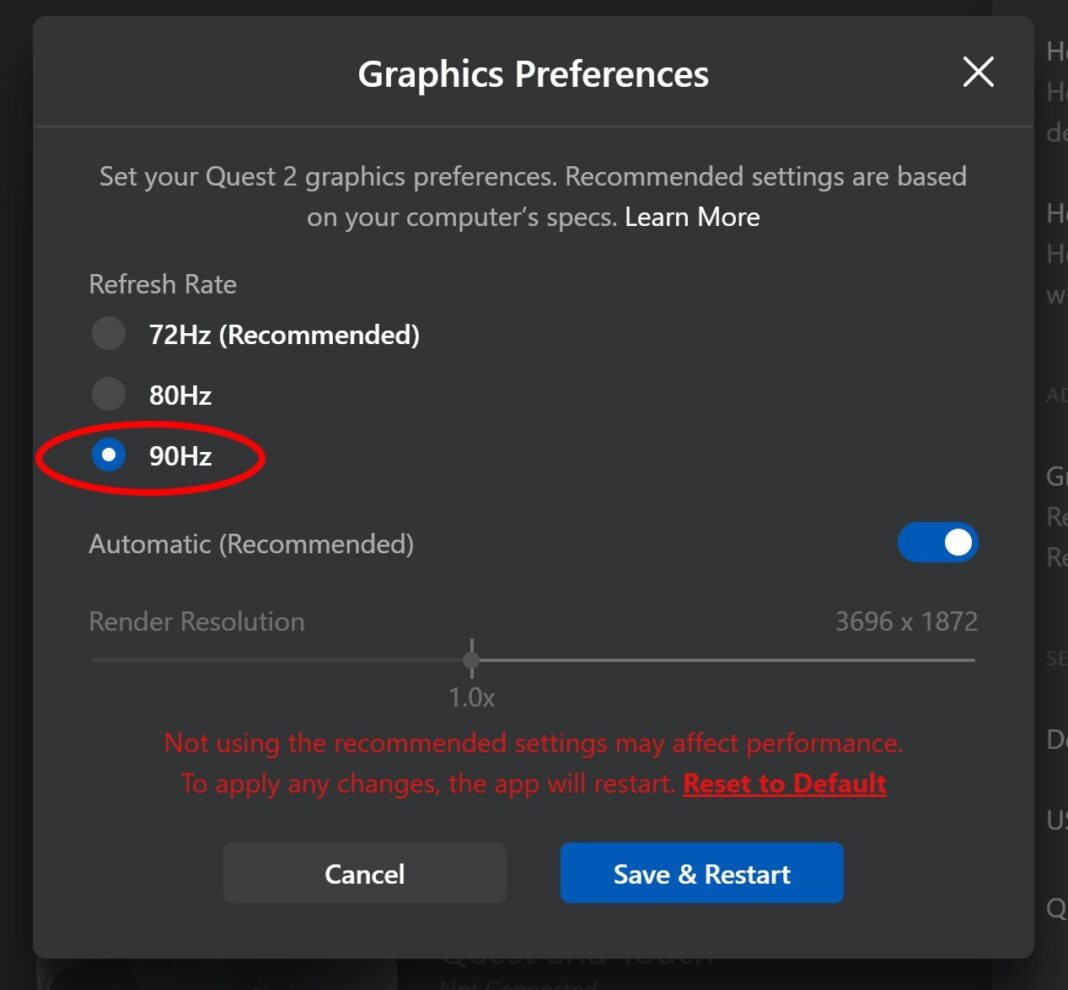Click the Refresh Rate section label
The image size is (1068, 990).
pos(162,284)
